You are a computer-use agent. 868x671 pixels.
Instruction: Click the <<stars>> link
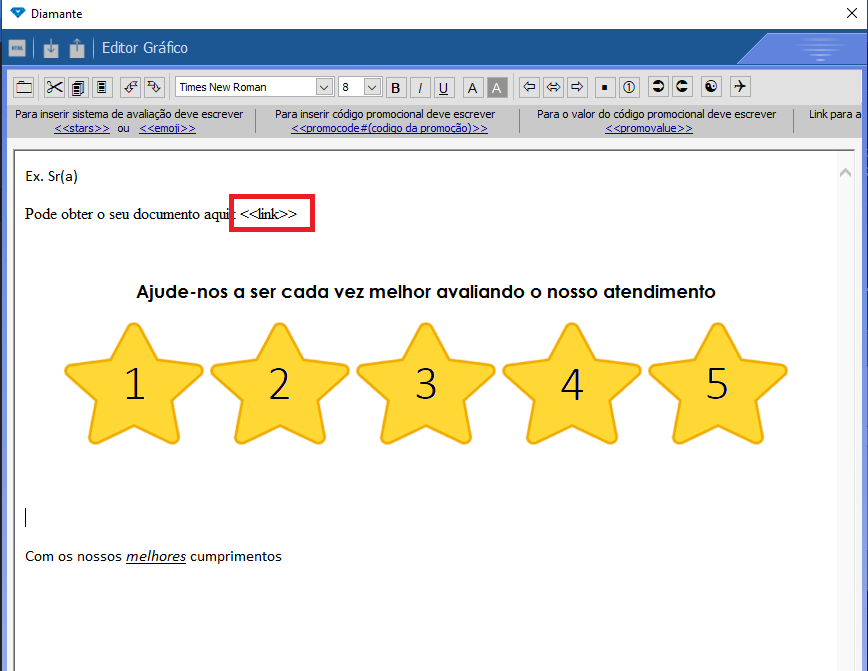coord(82,129)
